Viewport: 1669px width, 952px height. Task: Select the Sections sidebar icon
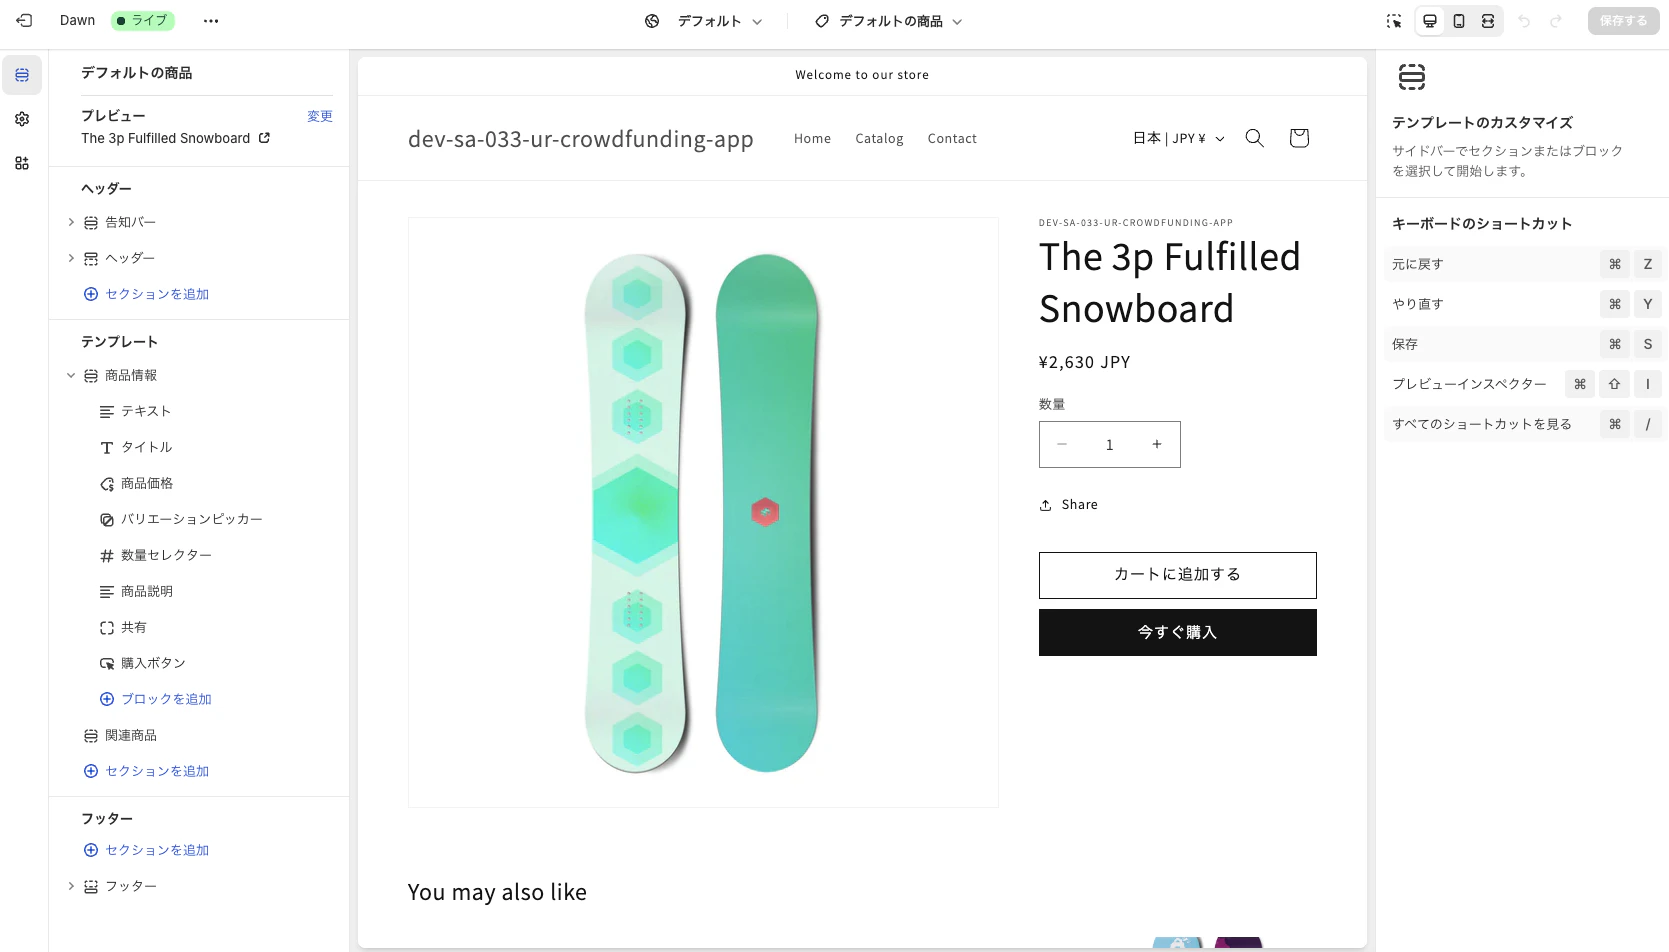point(22,75)
